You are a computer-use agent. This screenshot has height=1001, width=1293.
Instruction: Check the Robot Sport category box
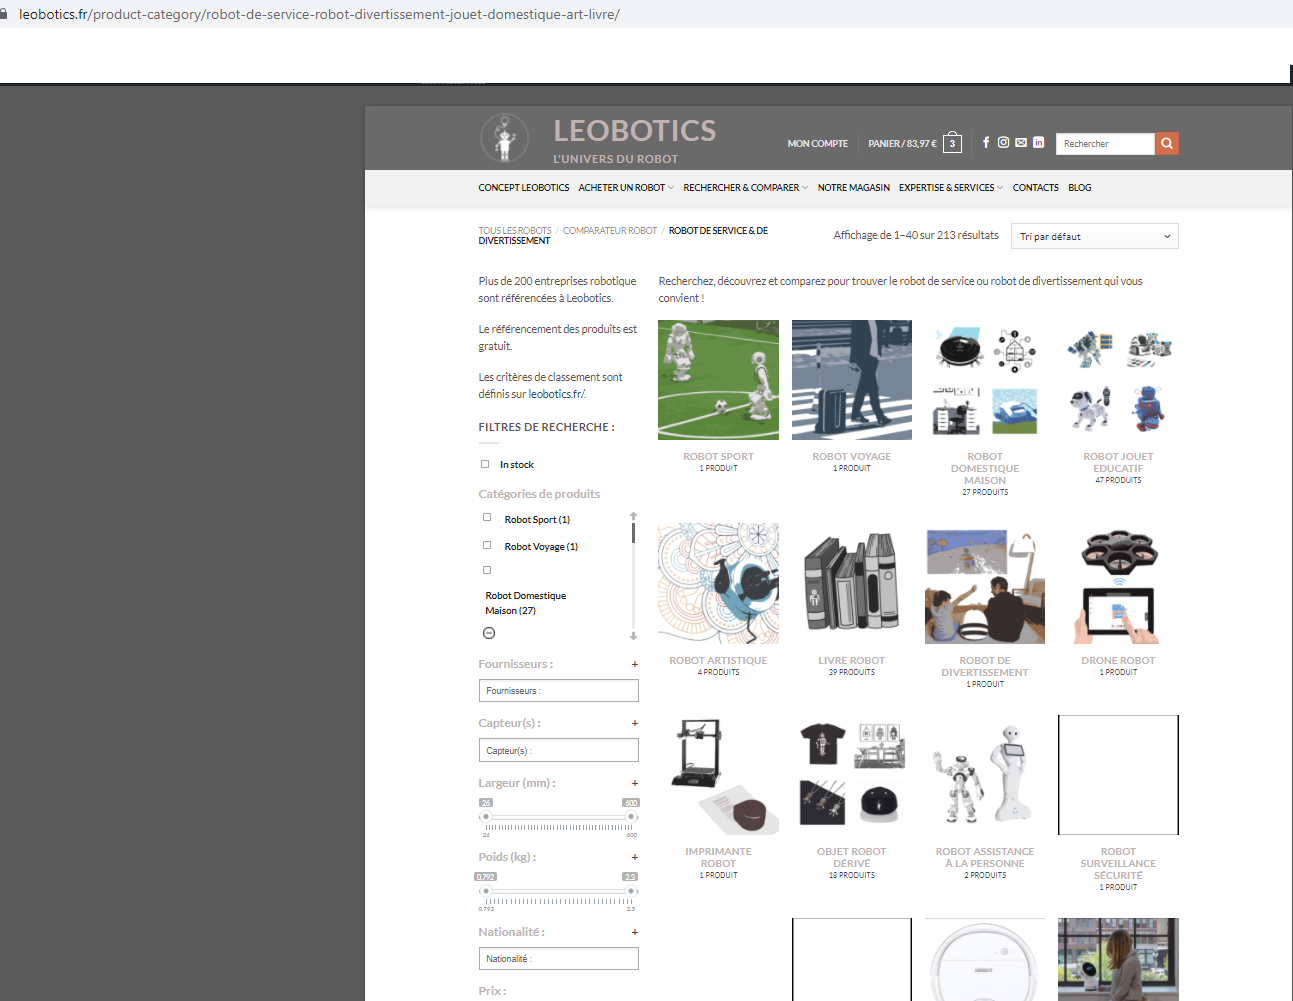pyautogui.click(x=487, y=518)
